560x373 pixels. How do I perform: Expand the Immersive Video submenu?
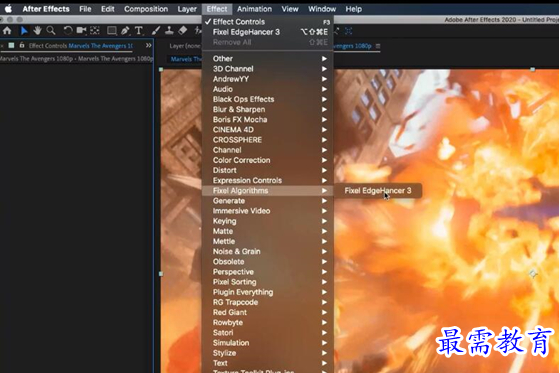coord(268,211)
